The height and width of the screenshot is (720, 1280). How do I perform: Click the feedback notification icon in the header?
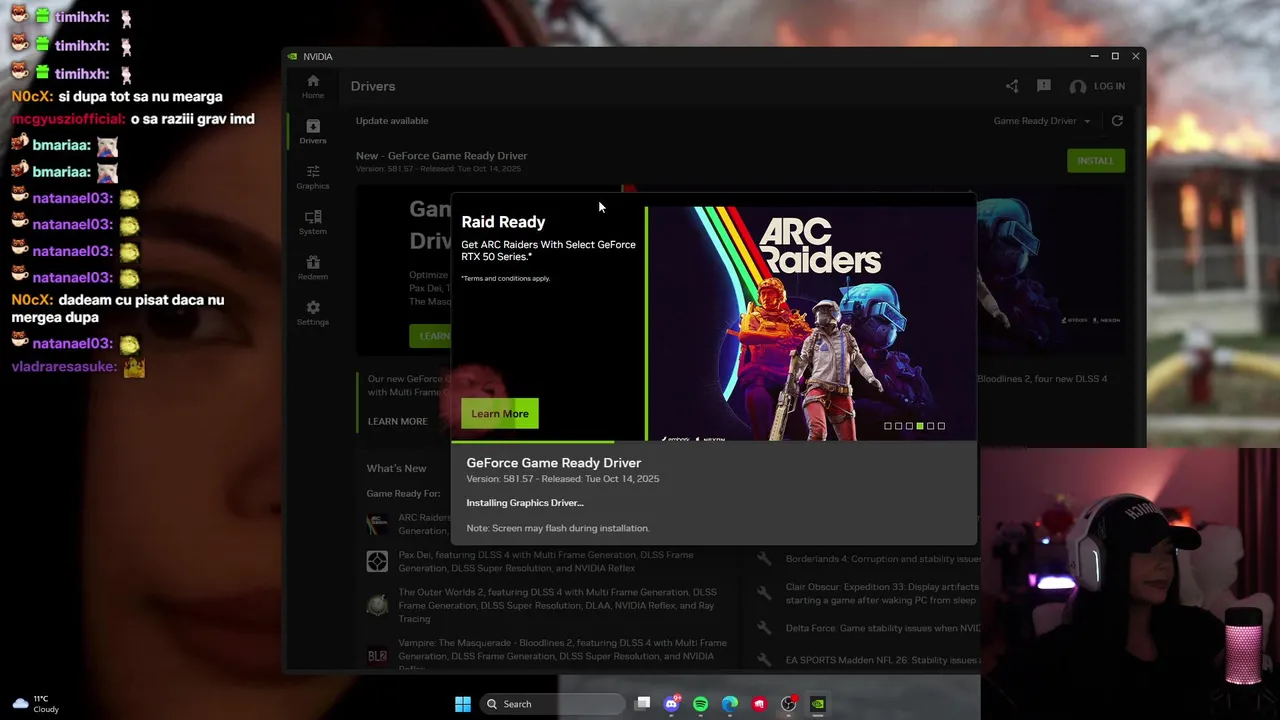click(x=1044, y=86)
